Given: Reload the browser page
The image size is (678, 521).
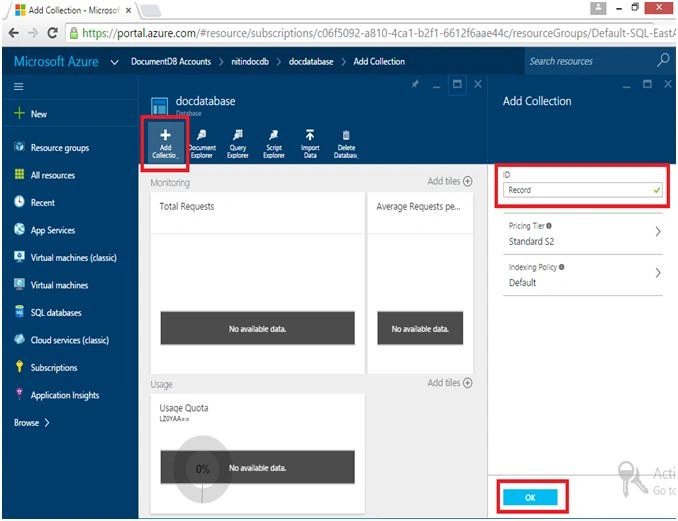Looking at the screenshot, I should coord(53,33).
